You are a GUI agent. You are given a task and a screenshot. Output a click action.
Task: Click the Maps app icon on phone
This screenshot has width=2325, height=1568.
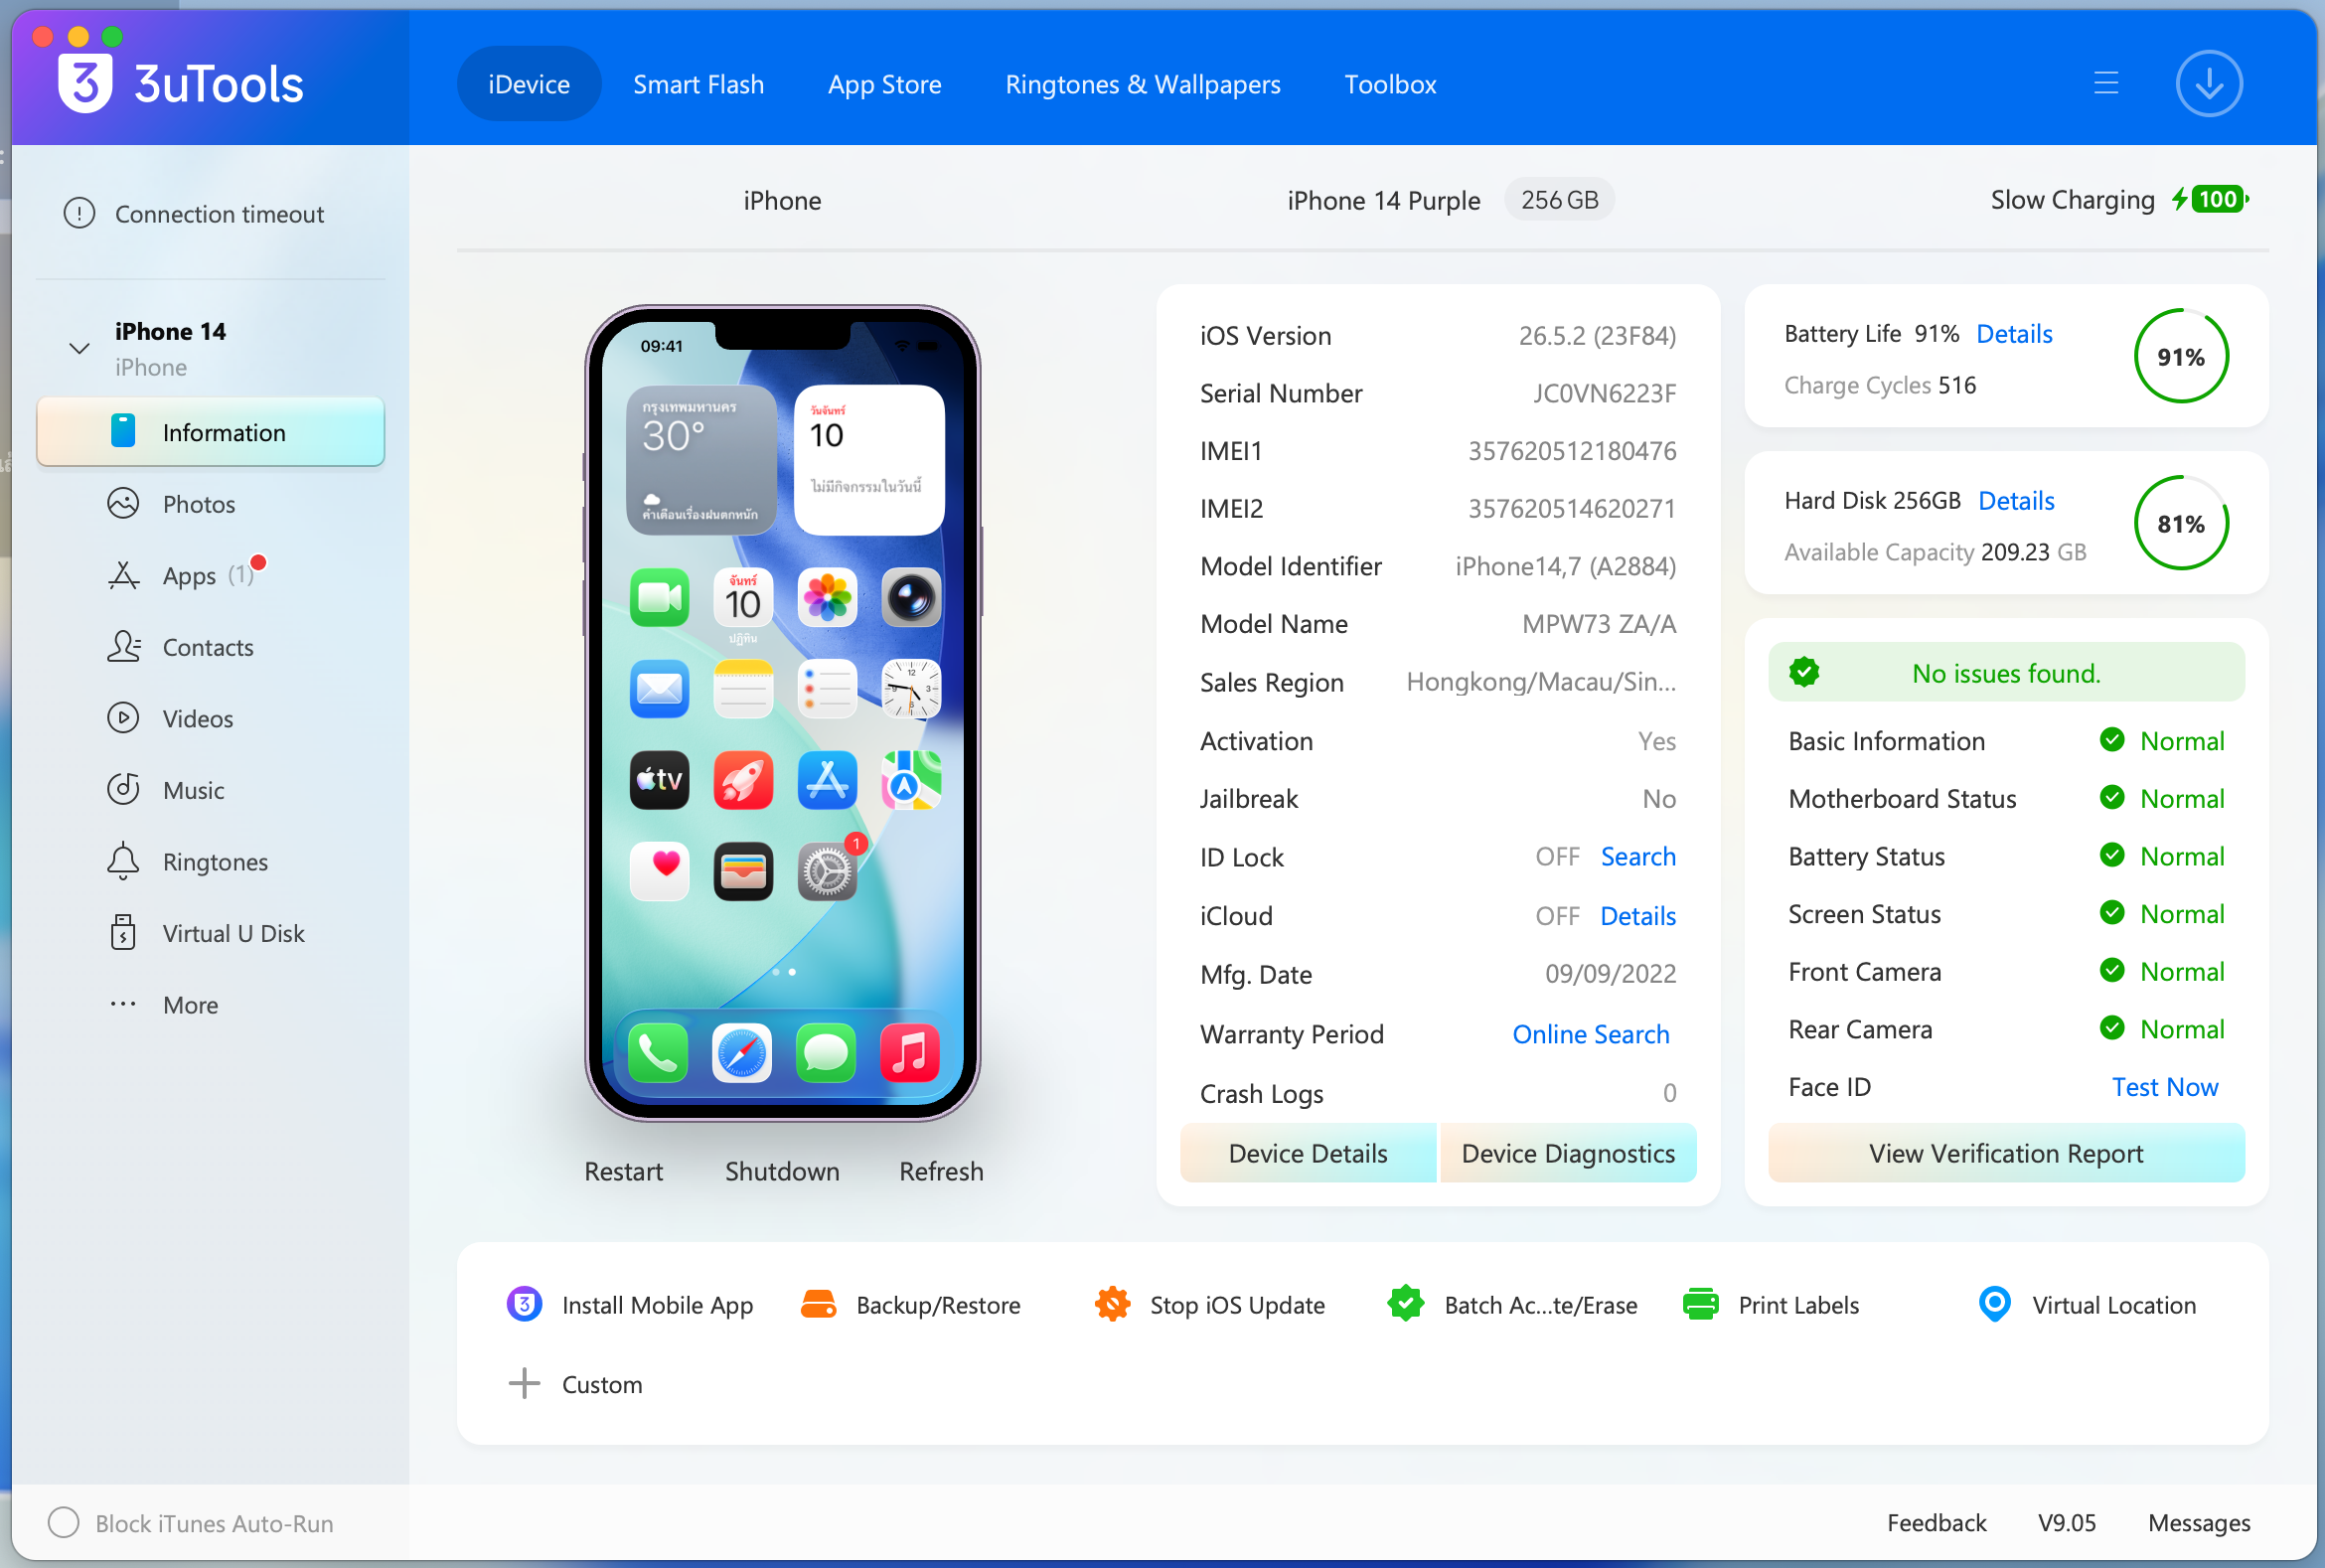coord(911,780)
